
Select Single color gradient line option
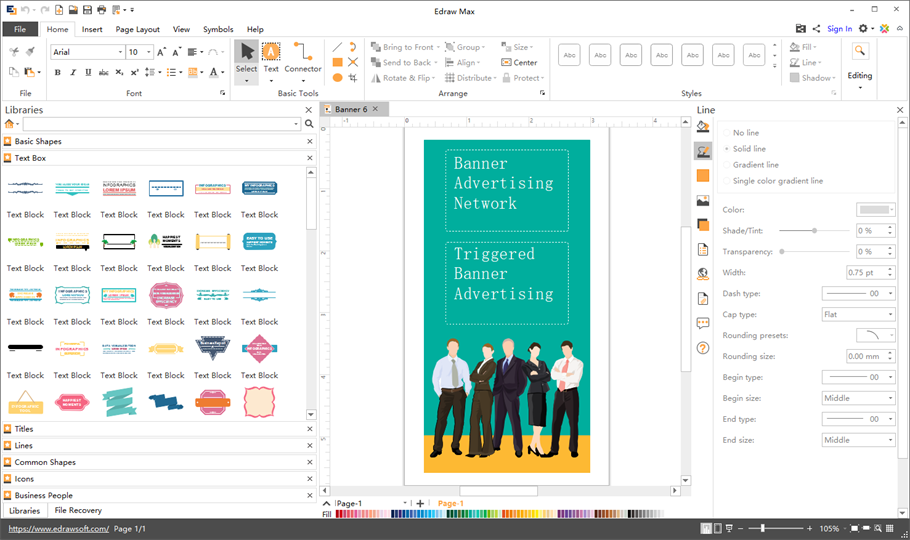727,181
